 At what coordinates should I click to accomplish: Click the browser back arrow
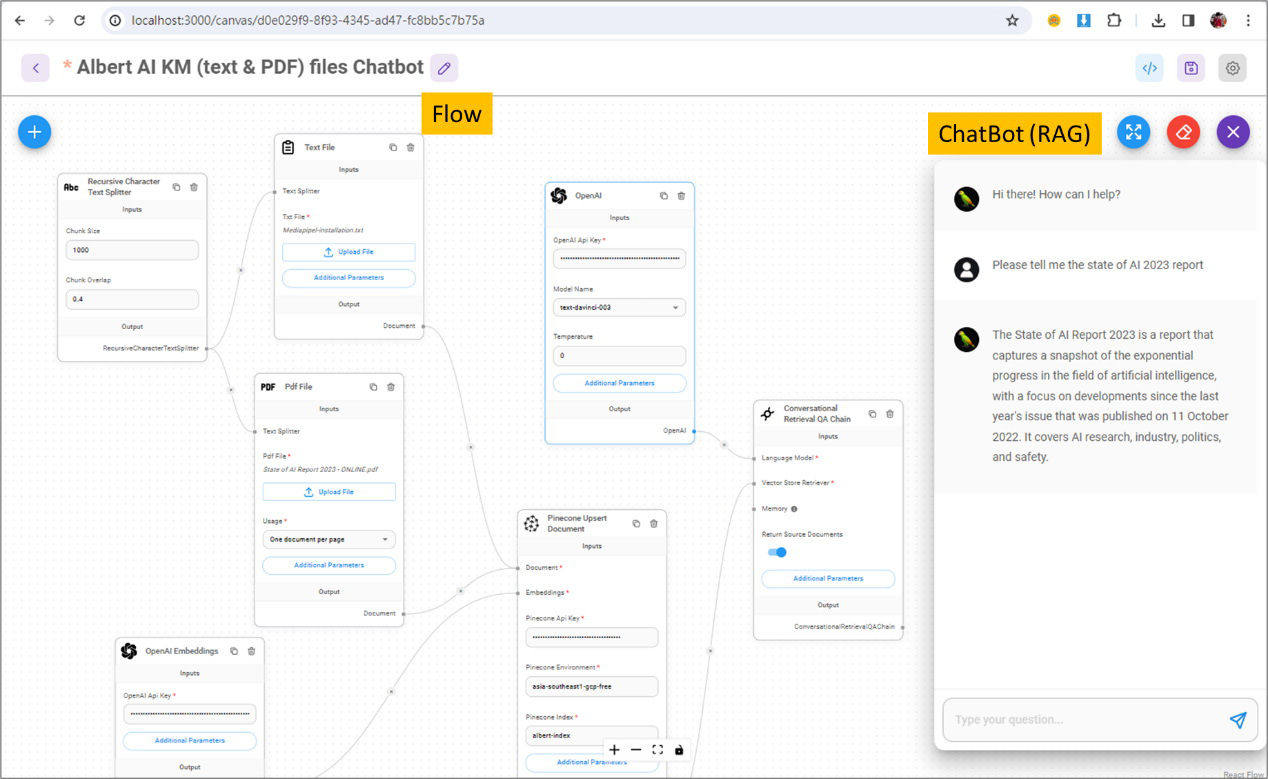[20, 20]
